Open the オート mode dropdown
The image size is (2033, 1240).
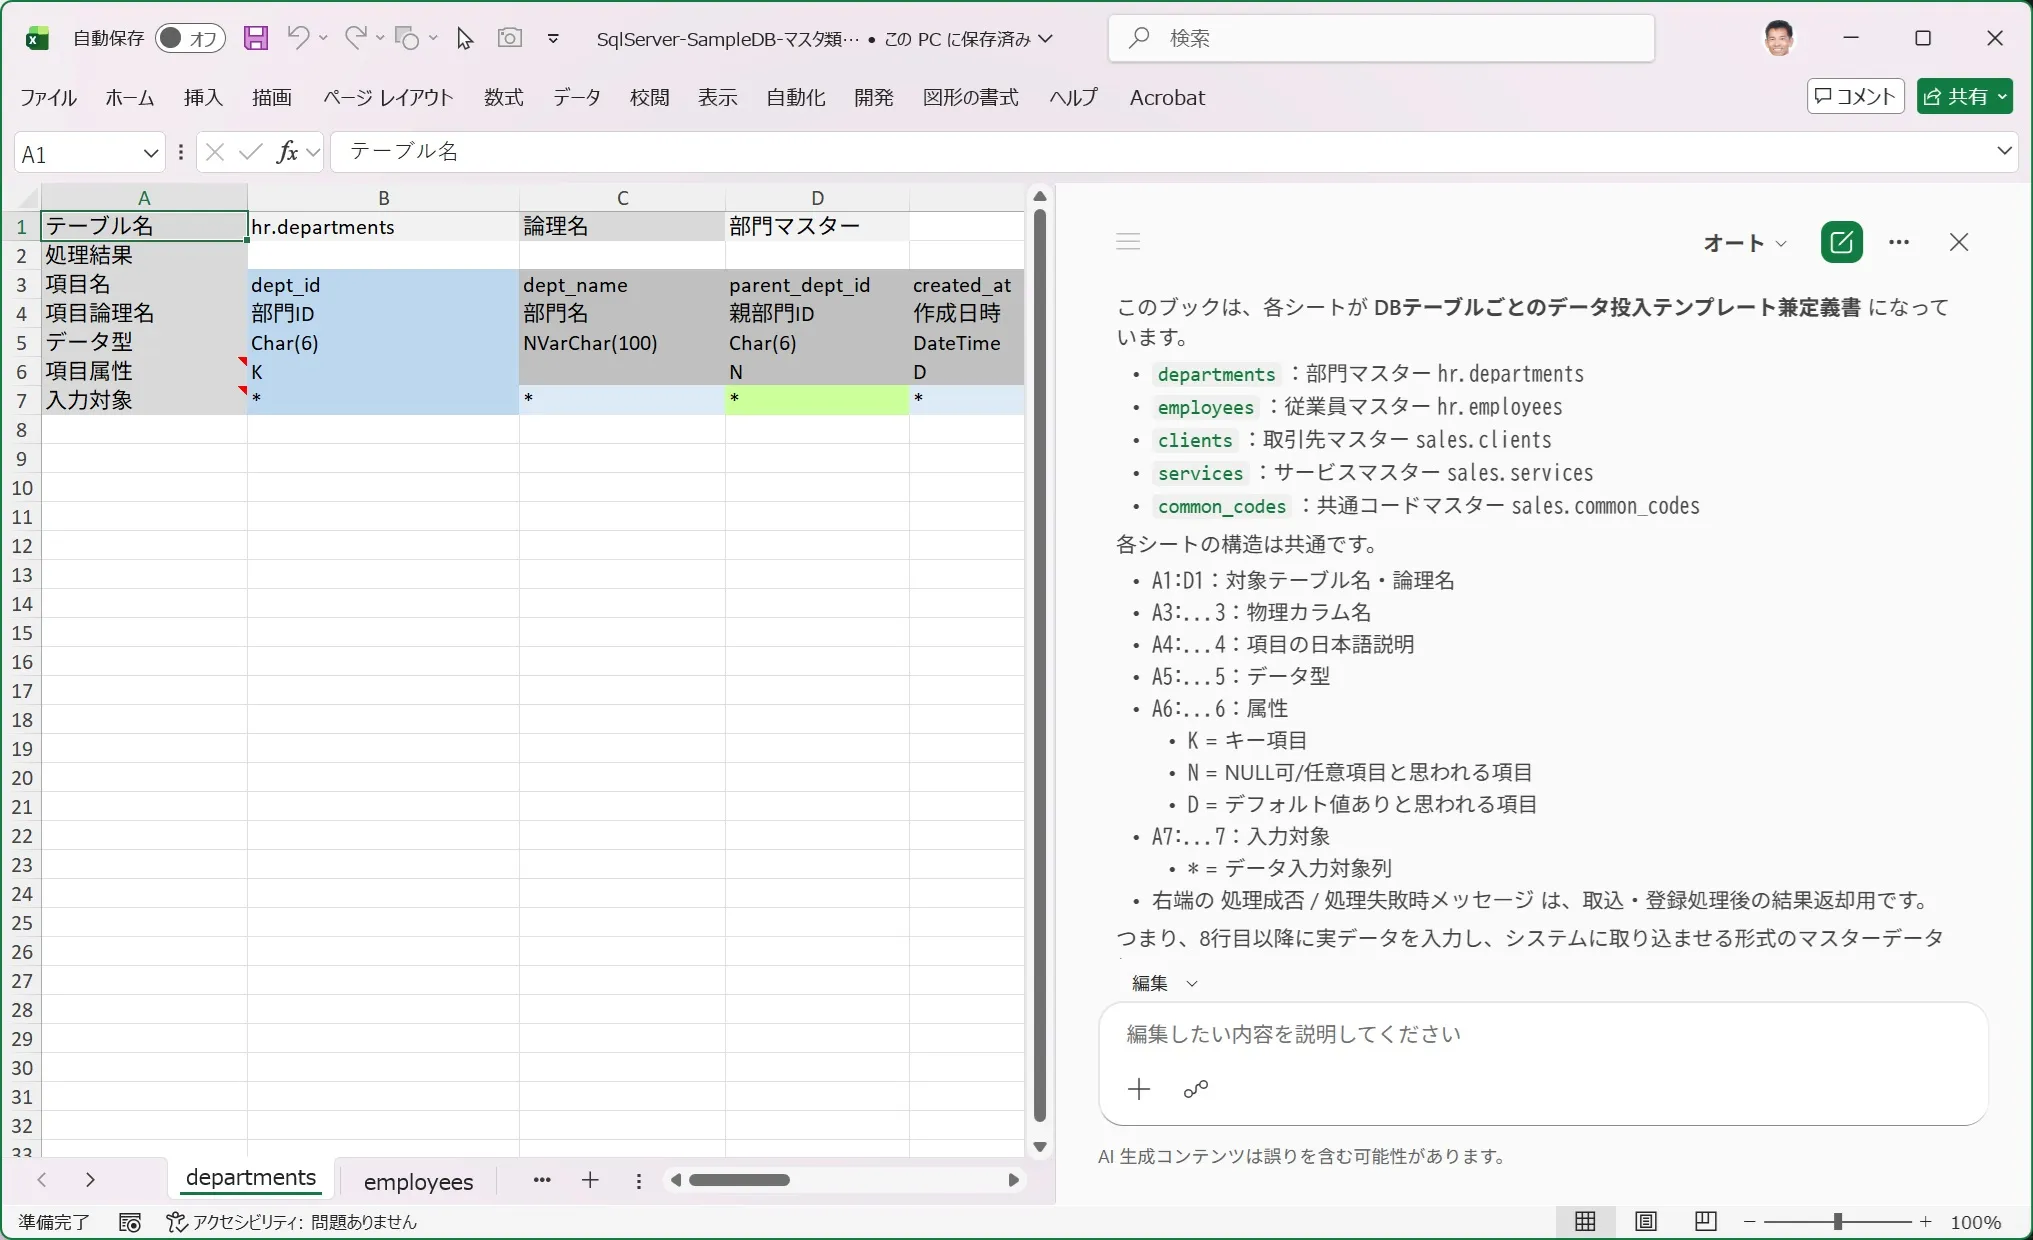1745,243
